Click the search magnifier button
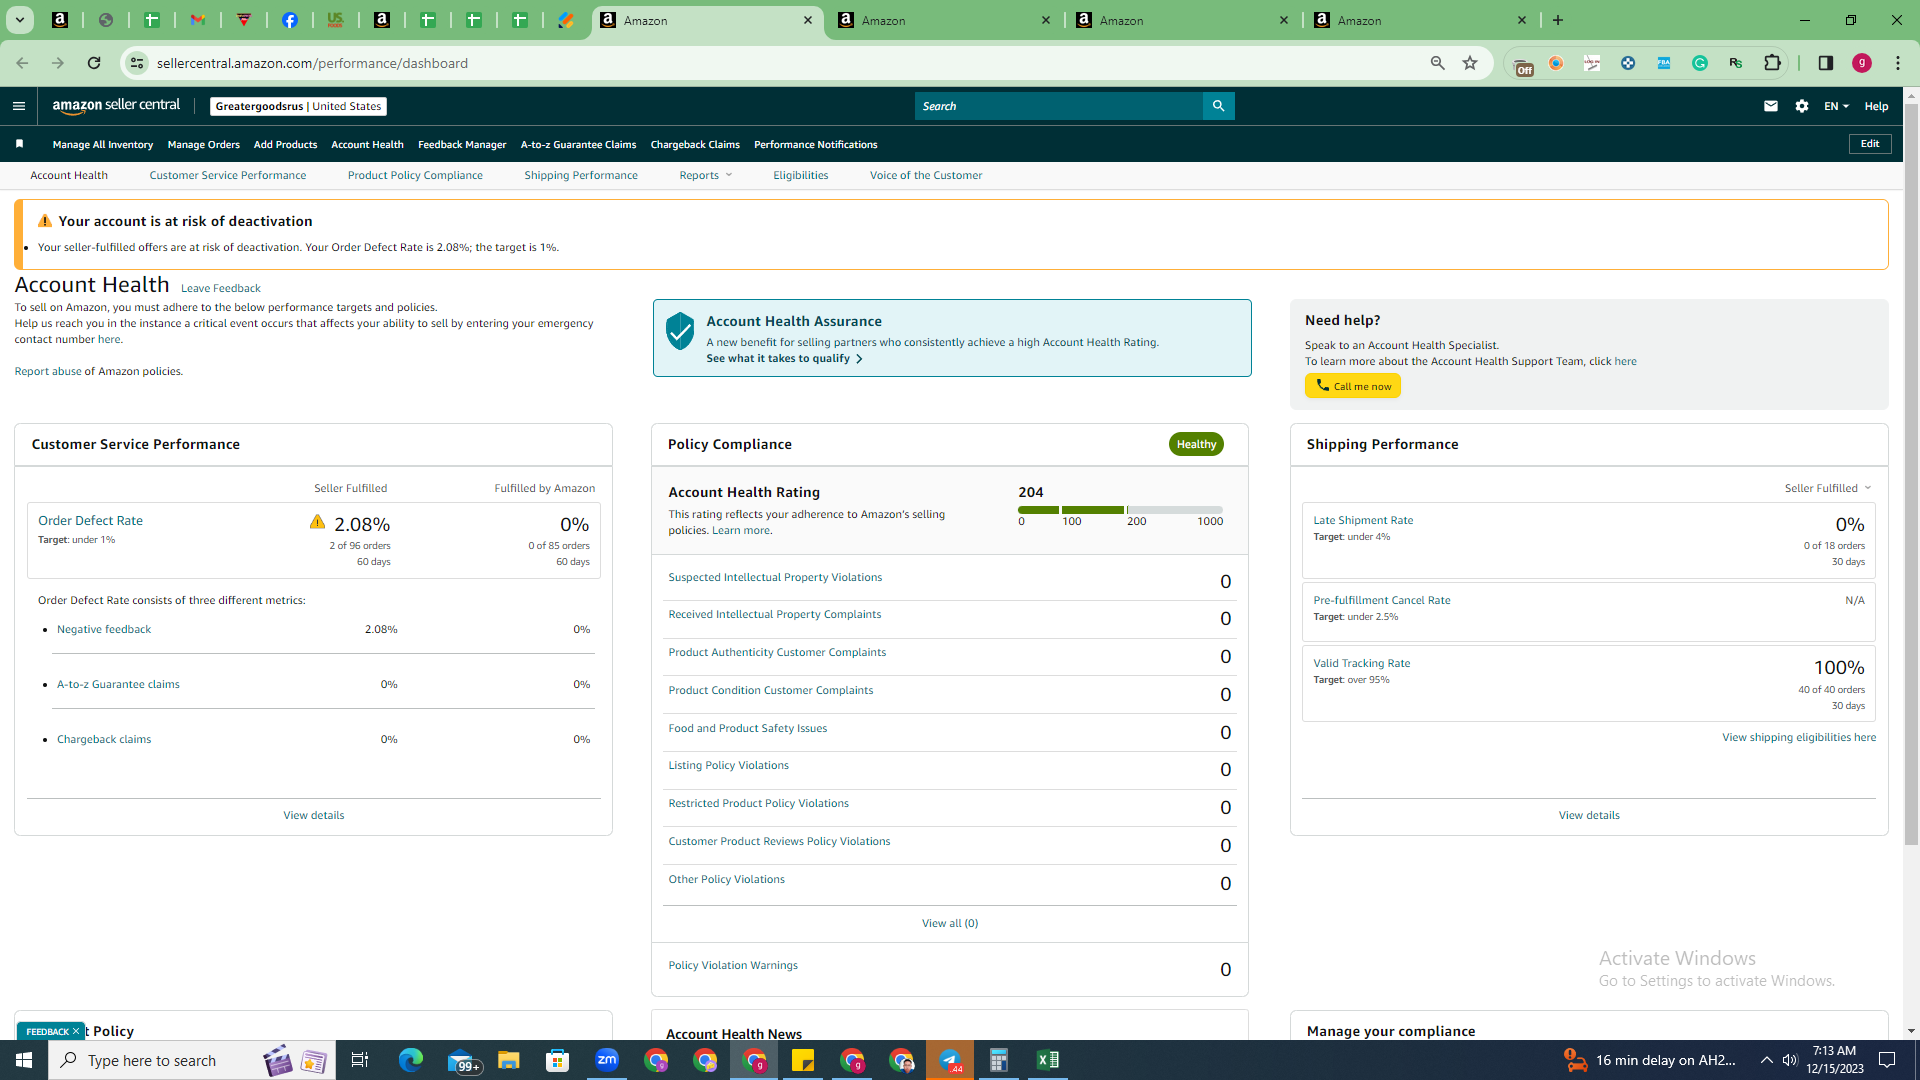1920x1080 pixels. tap(1218, 106)
